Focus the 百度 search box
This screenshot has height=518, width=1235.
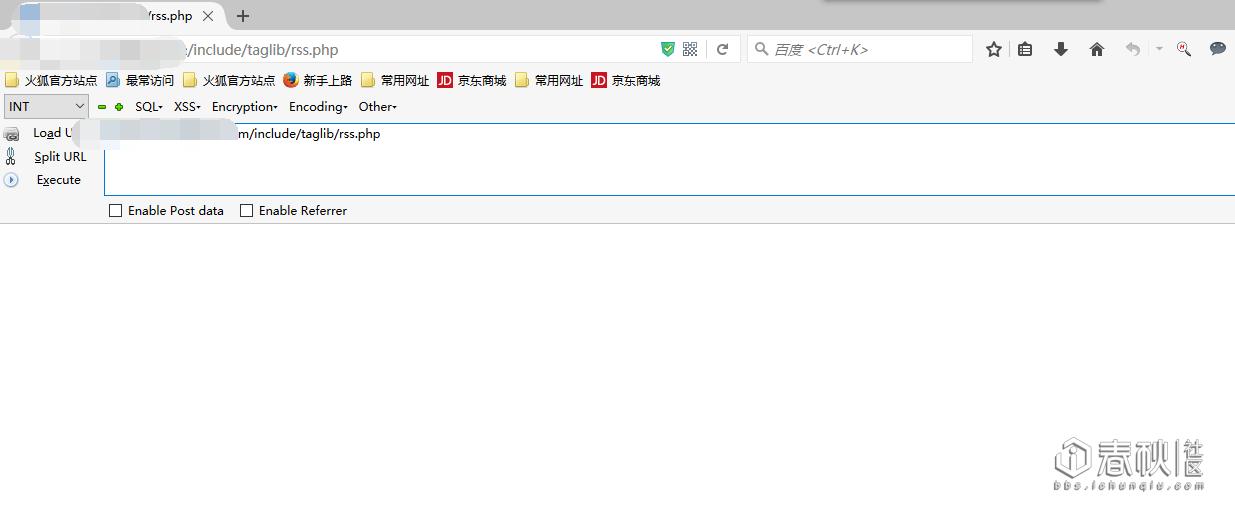tap(860, 49)
